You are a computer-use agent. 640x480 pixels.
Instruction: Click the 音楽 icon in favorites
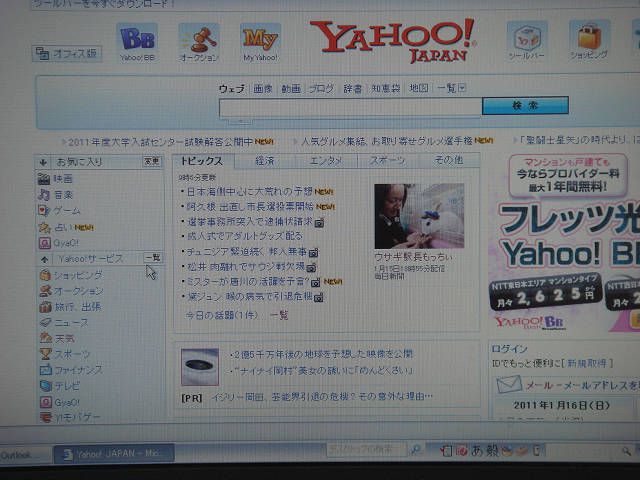tap(44, 195)
